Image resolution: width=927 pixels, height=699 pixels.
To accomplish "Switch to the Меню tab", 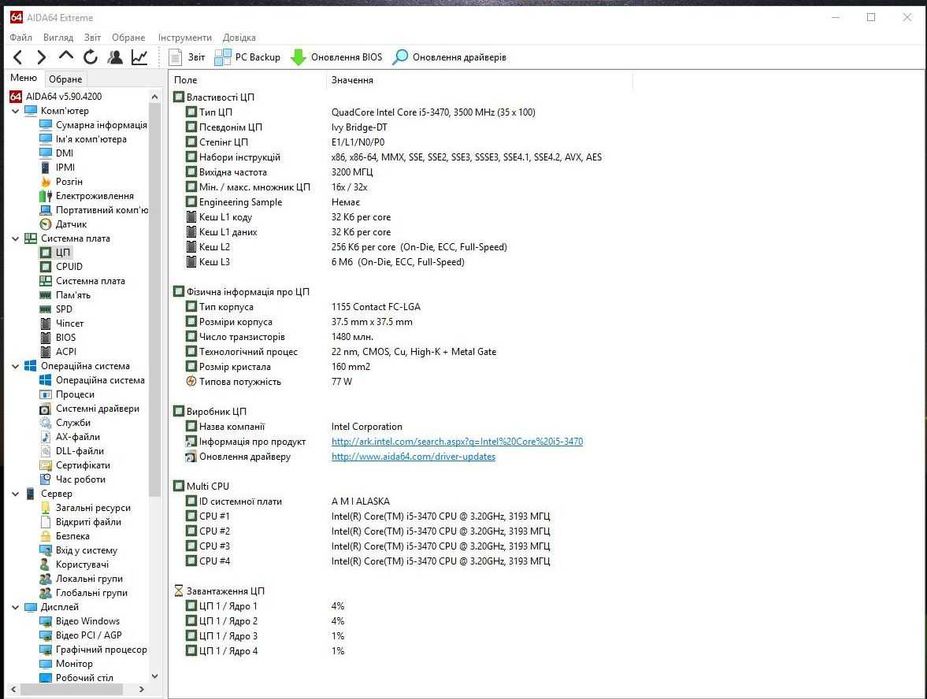I will coord(24,78).
